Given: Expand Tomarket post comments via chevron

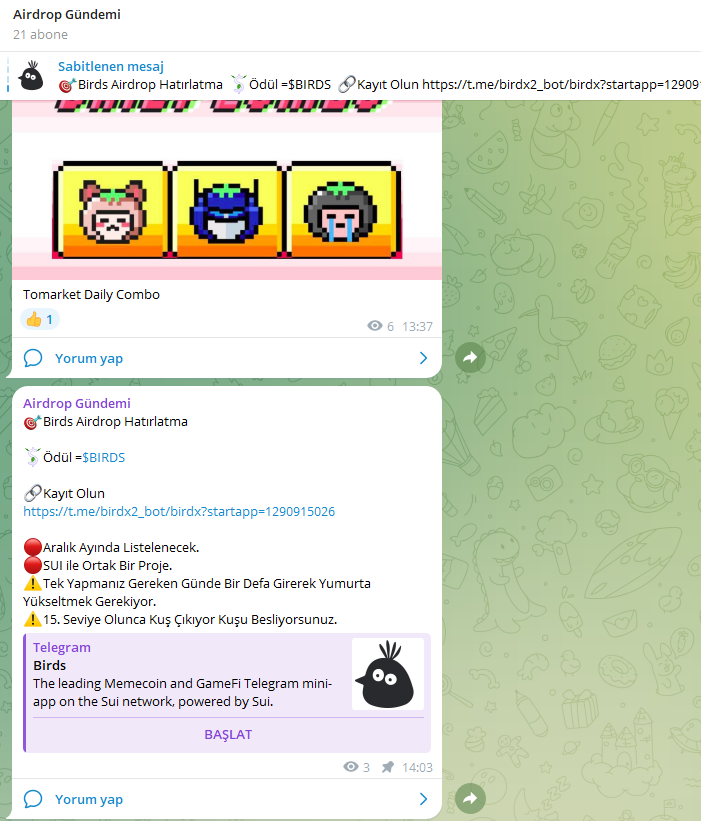Looking at the screenshot, I should tap(424, 358).
